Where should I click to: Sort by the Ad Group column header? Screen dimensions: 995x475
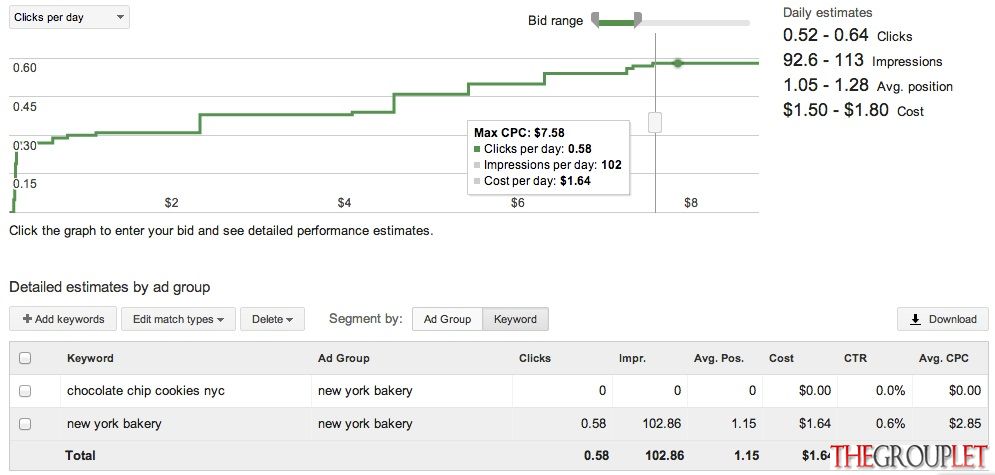(343, 358)
